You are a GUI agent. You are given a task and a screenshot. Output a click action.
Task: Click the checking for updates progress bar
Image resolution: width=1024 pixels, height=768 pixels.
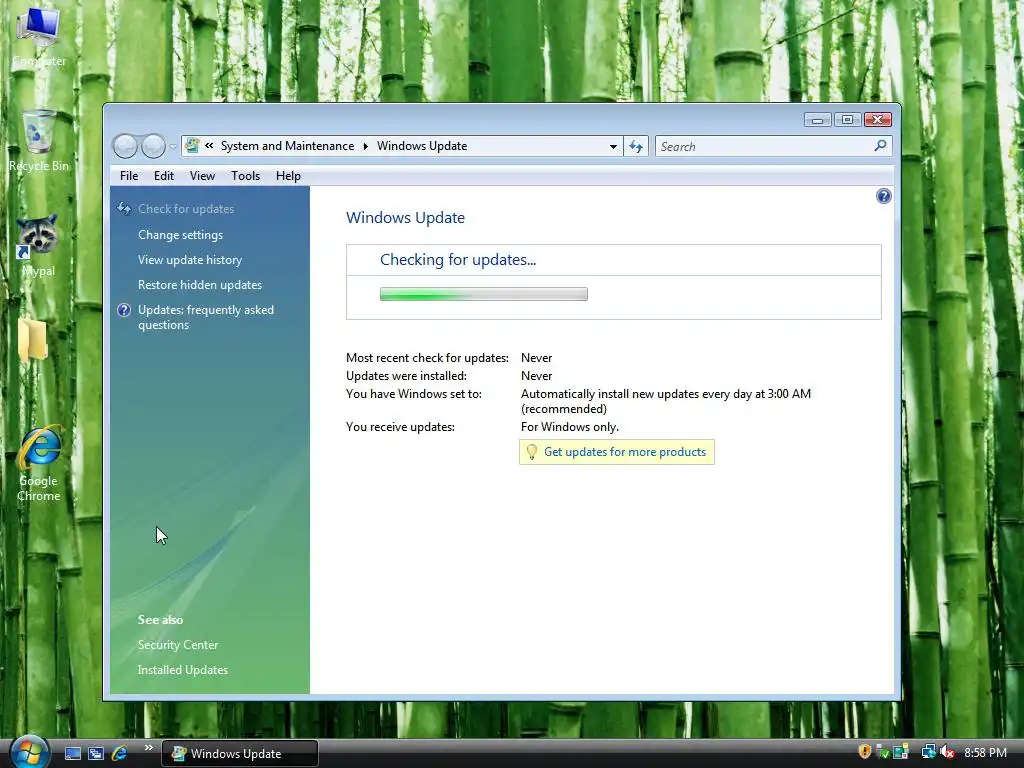(x=484, y=294)
